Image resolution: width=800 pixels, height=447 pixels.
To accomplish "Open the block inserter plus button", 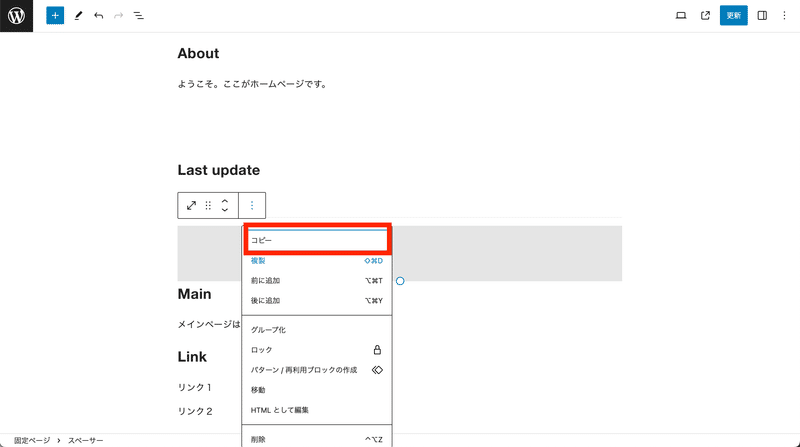I will click(55, 16).
